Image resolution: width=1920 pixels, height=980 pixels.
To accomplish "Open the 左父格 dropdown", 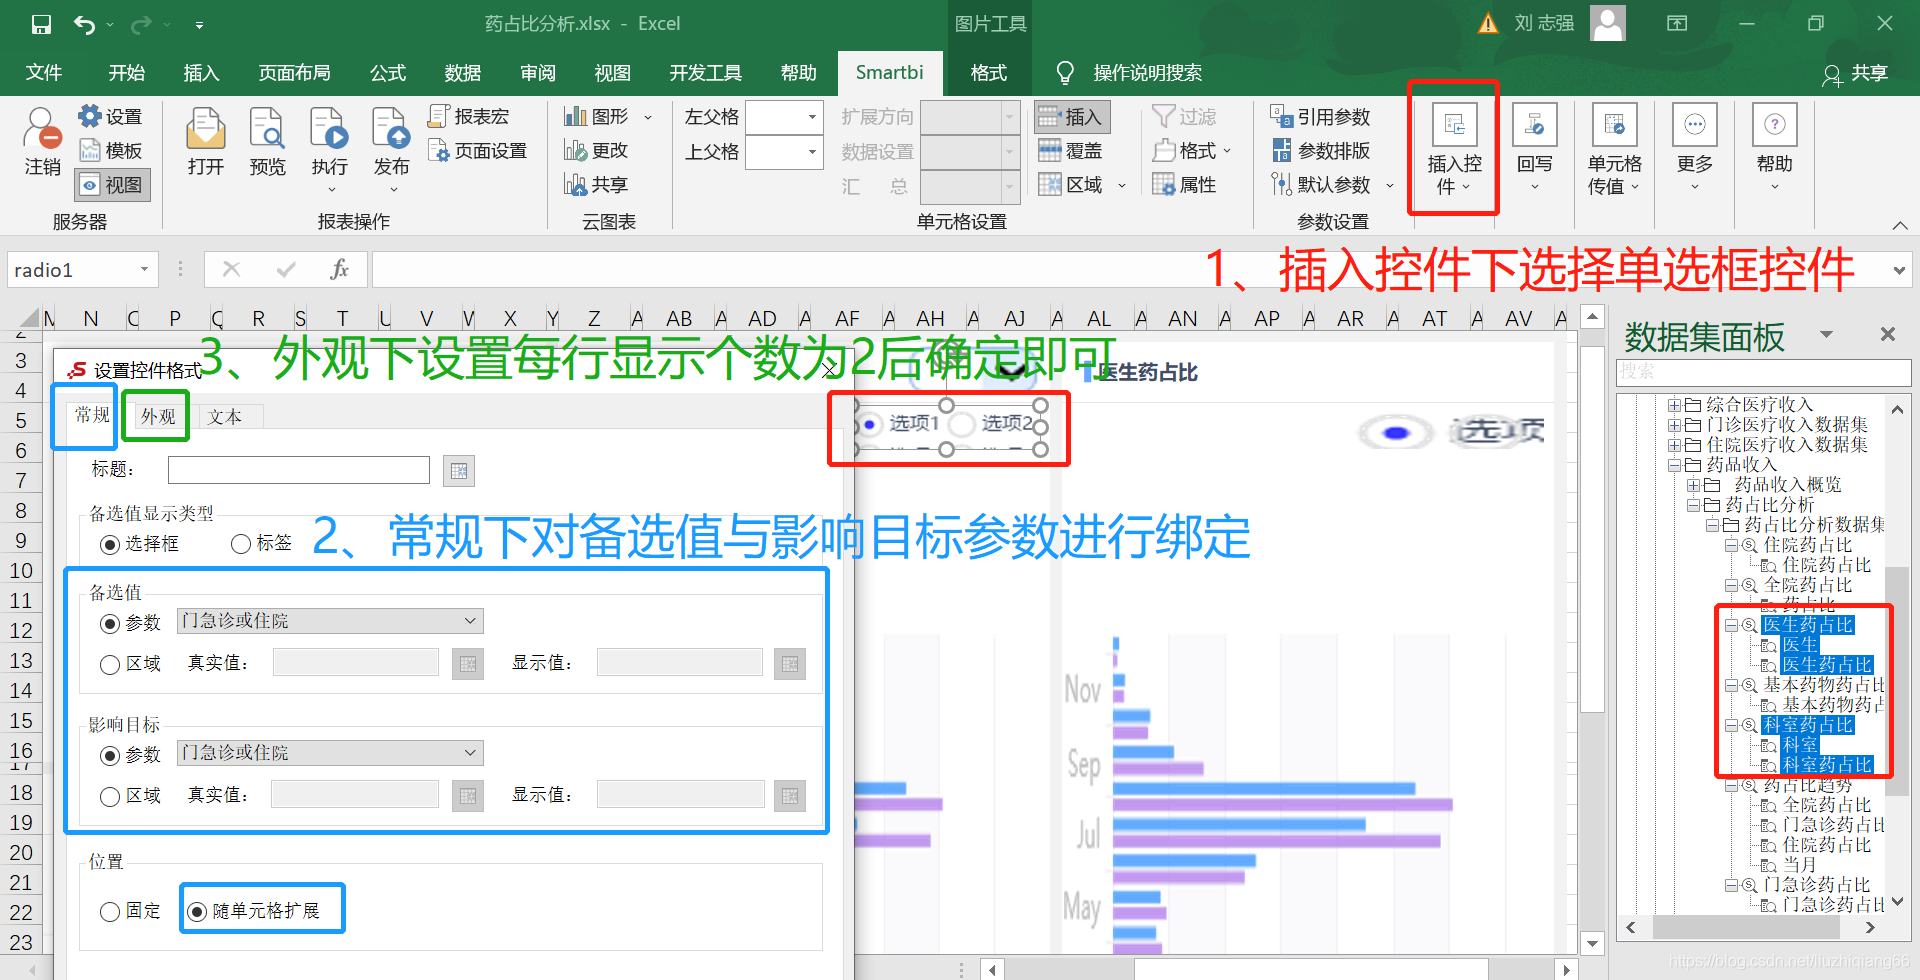I will tap(812, 117).
